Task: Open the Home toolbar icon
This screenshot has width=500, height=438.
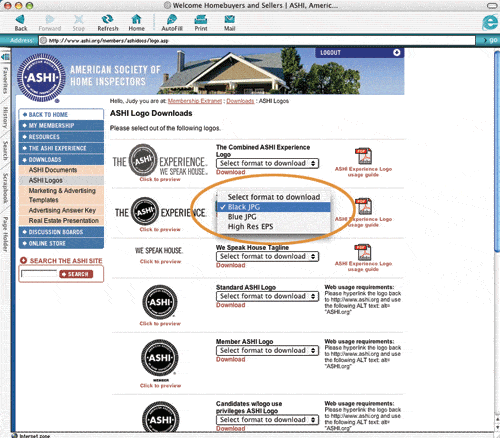Action: pos(136,19)
